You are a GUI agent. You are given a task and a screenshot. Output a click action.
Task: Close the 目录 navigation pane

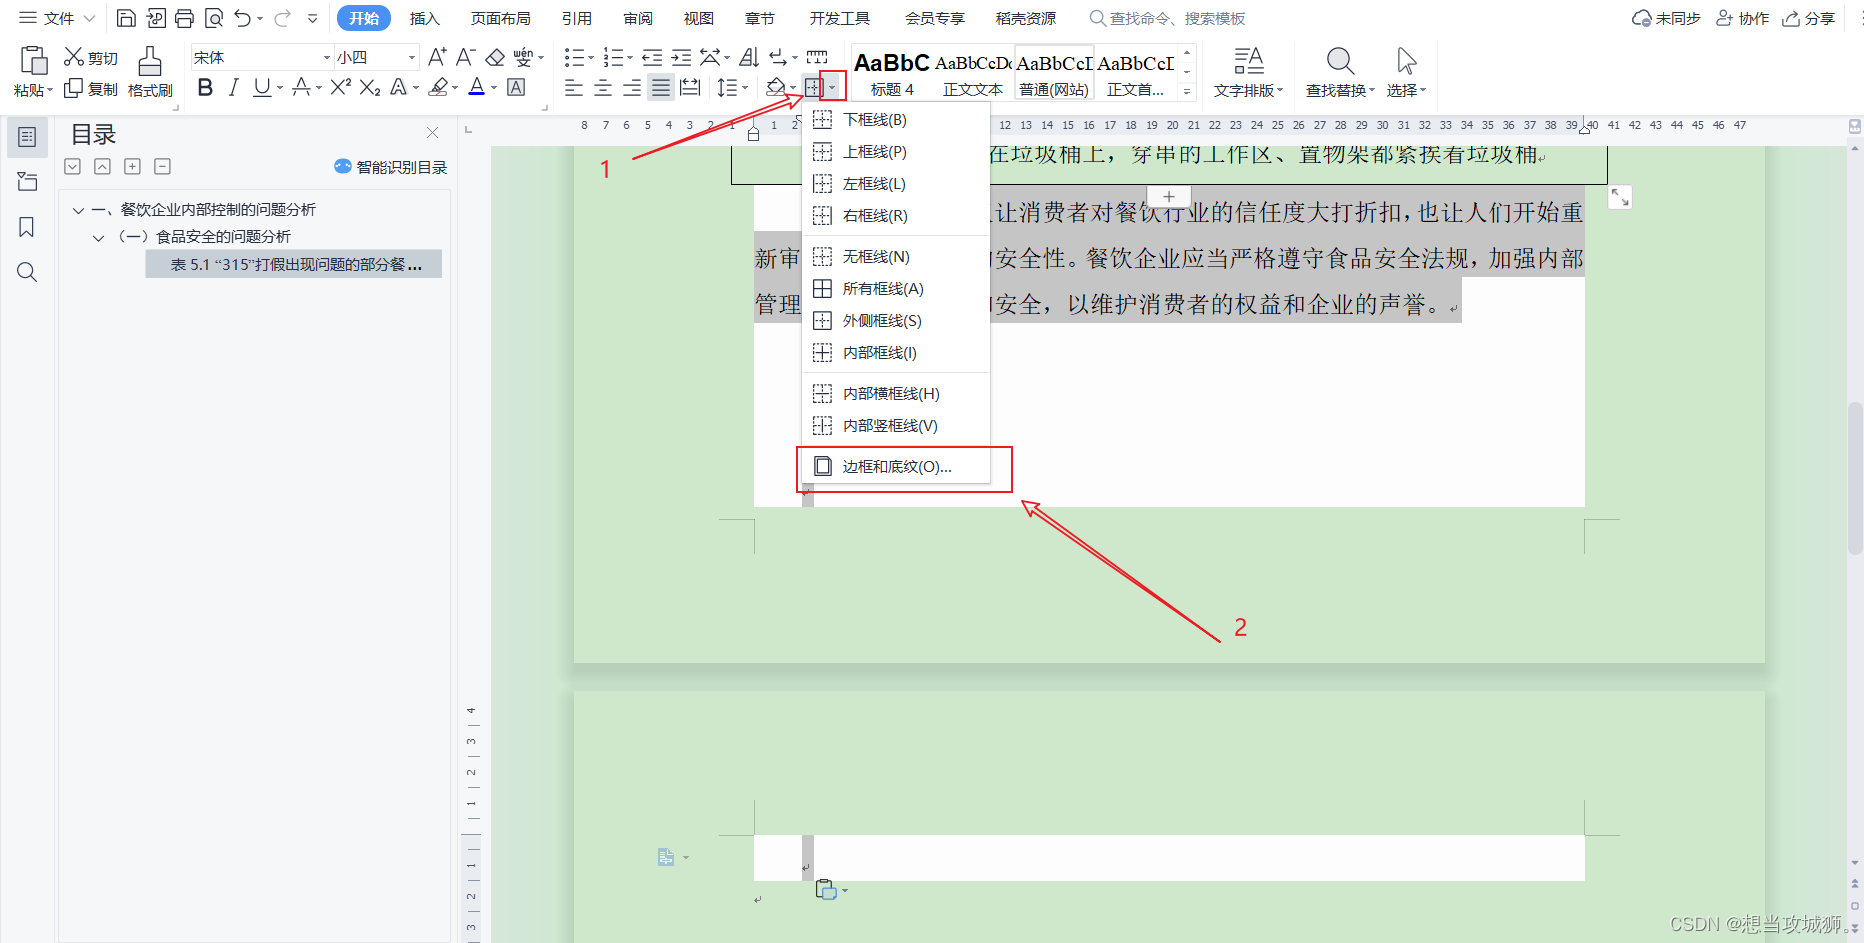coord(432,133)
